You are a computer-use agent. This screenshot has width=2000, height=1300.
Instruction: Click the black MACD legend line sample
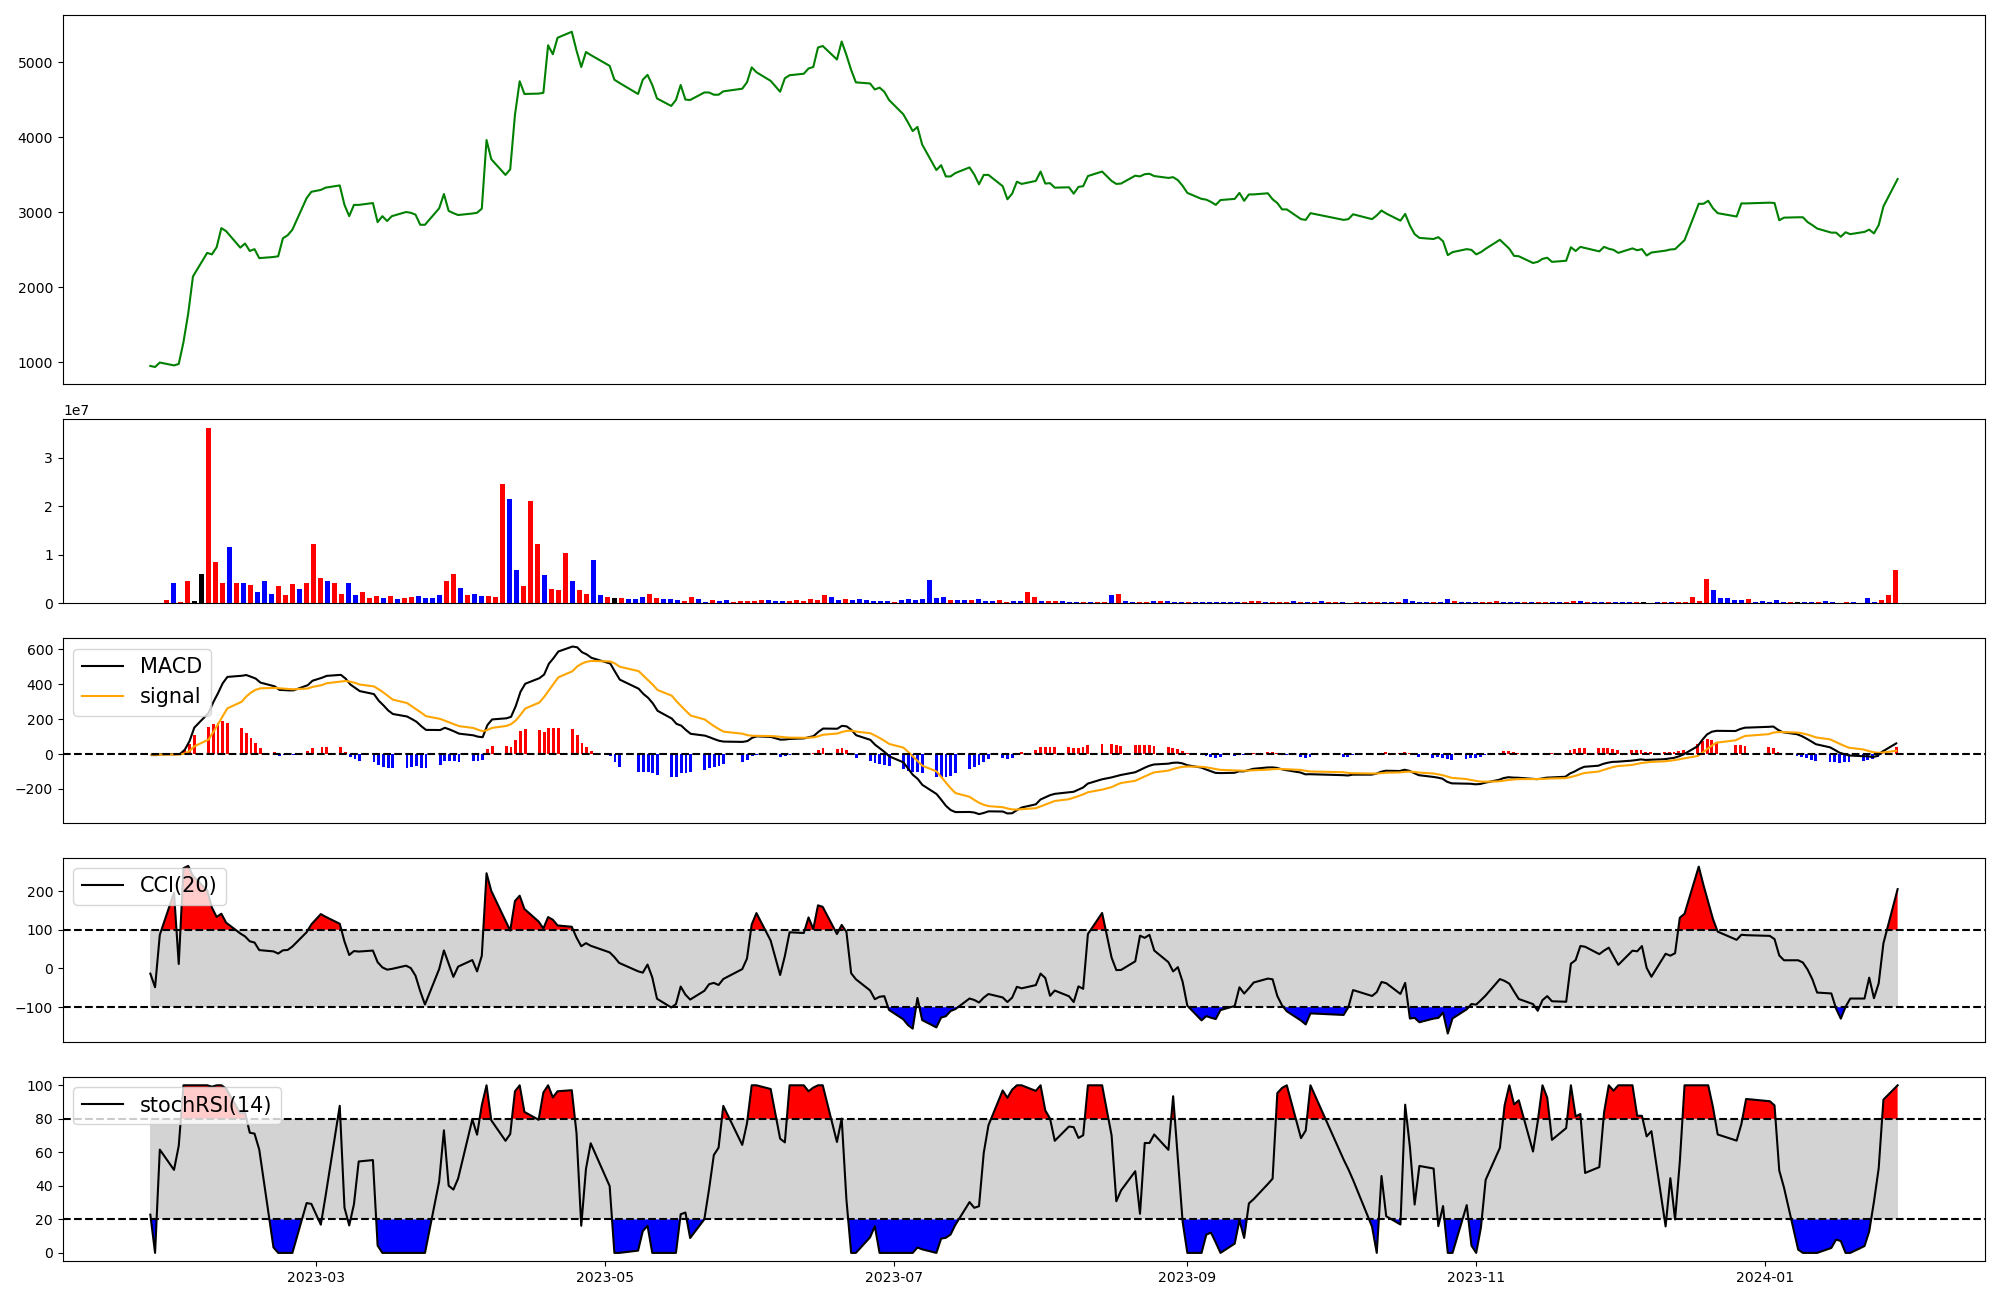coord(102,666)
